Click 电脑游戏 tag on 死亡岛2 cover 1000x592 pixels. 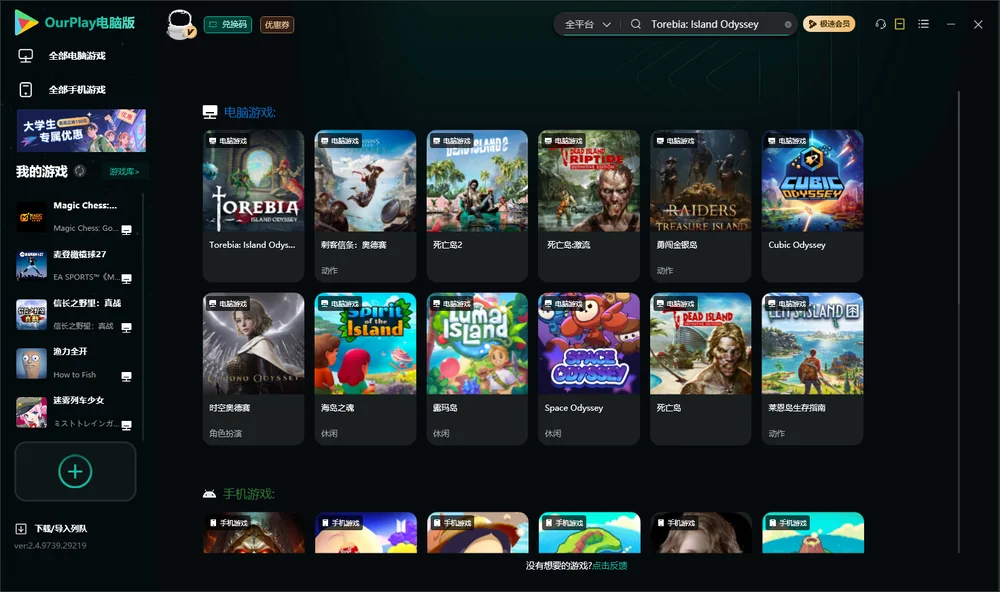(x=452, y=140)
